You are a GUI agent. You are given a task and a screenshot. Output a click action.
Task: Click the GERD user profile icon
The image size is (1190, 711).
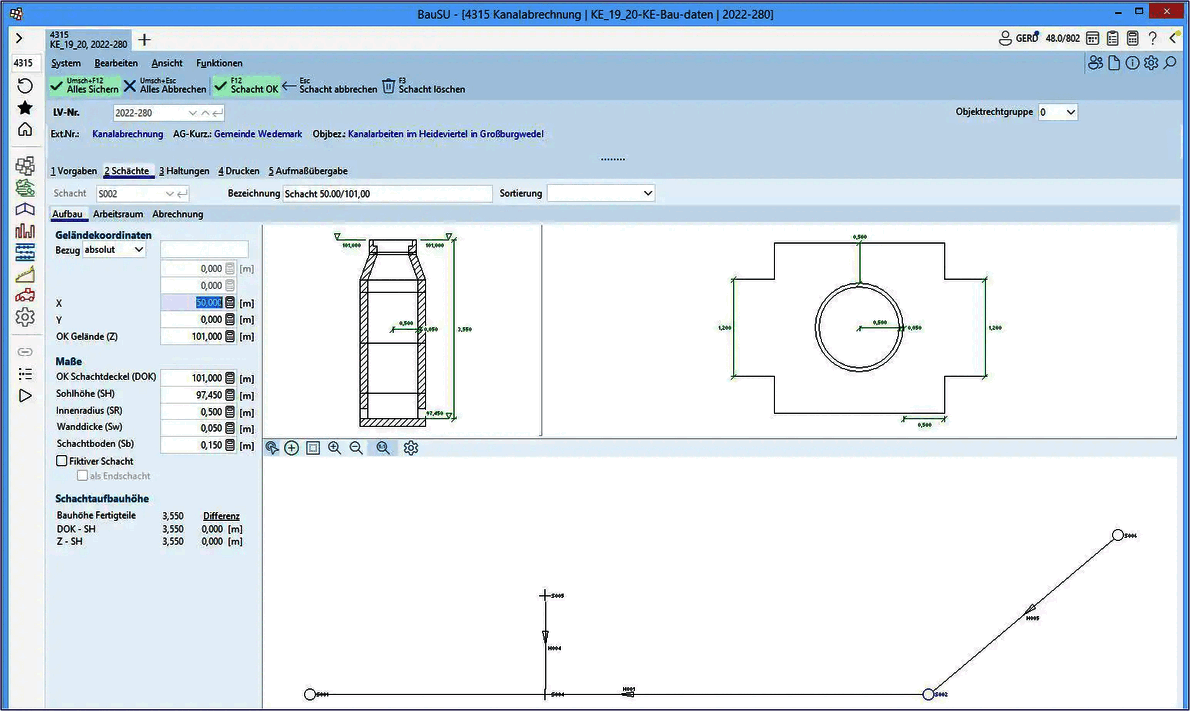click(x=1005, y=38)
